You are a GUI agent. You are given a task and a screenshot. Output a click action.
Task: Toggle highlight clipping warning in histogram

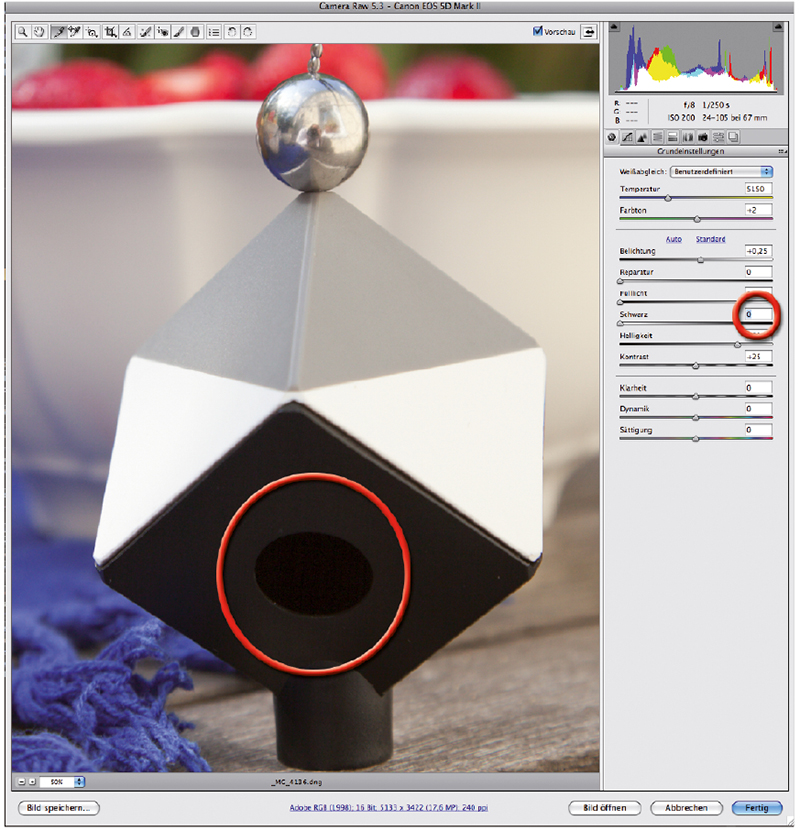click(778, 26)
